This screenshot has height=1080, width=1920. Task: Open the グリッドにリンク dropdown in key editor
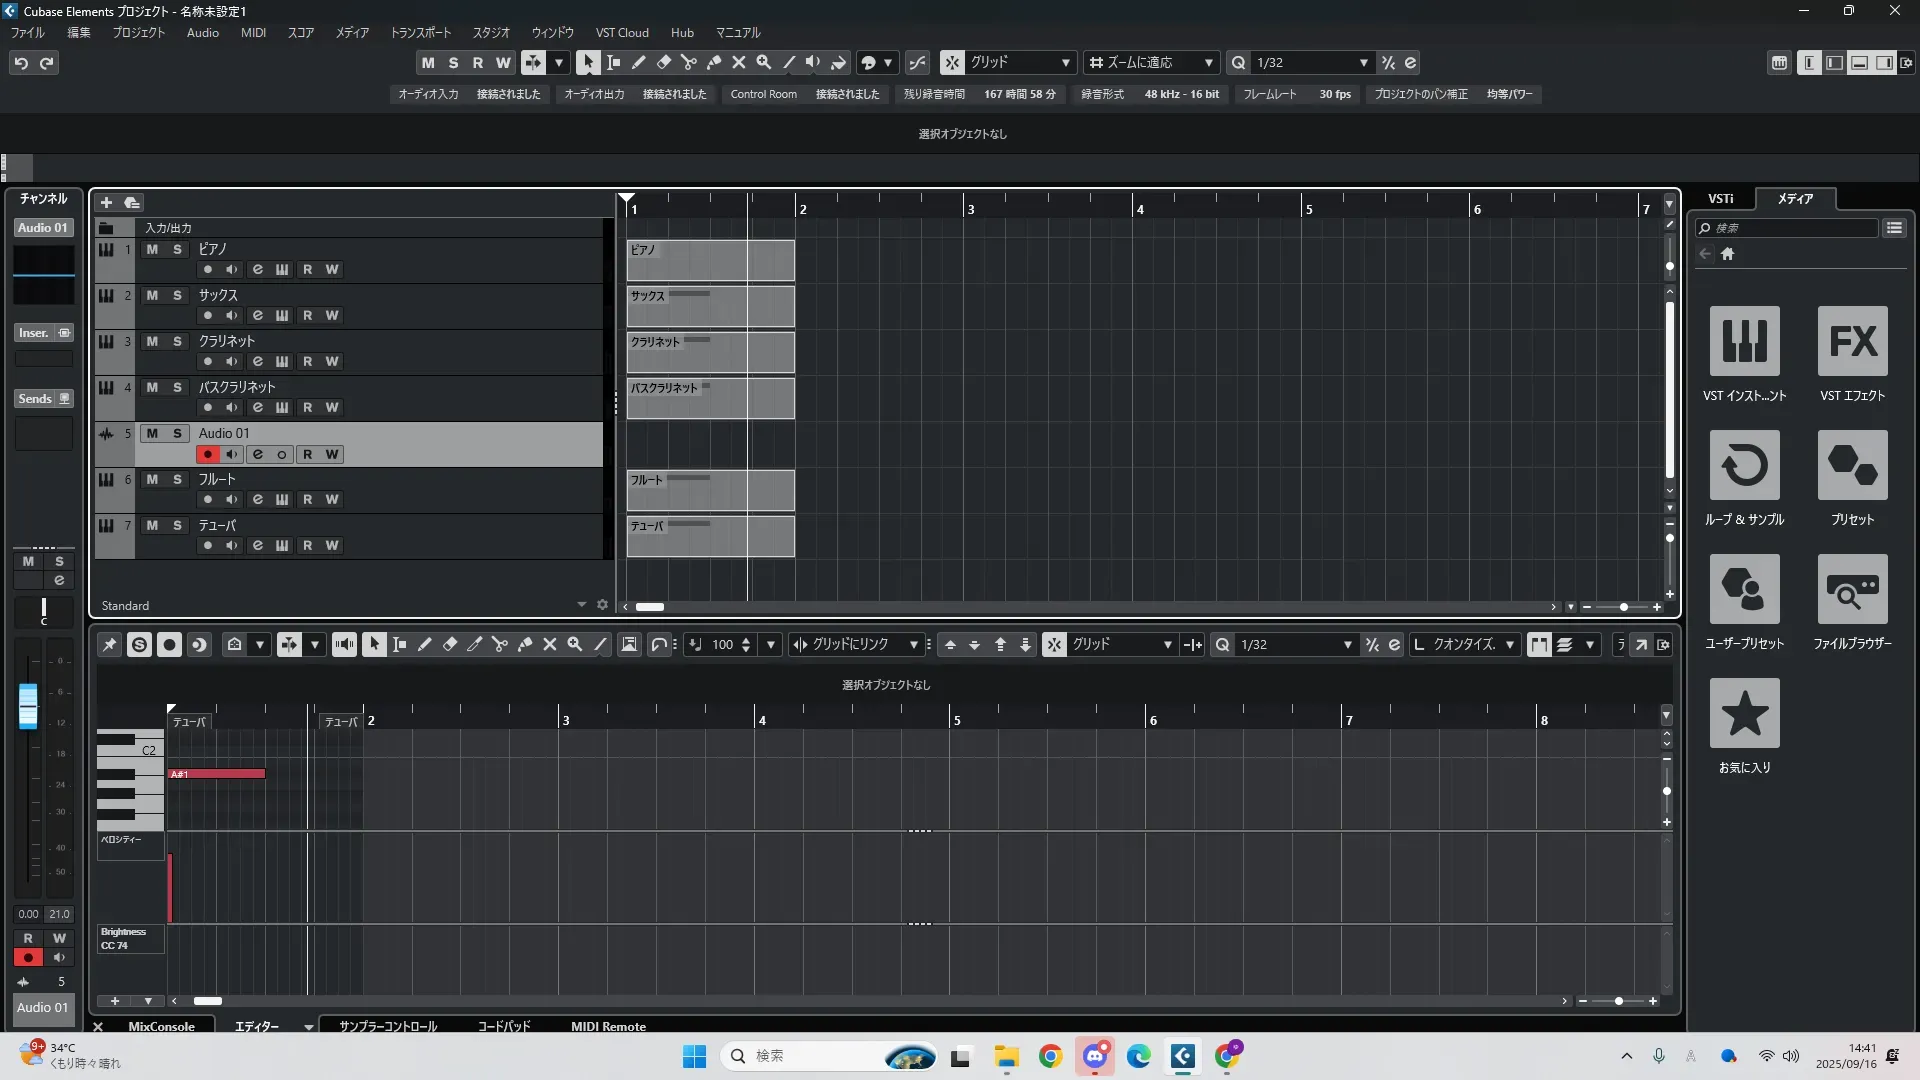point(913,645)
